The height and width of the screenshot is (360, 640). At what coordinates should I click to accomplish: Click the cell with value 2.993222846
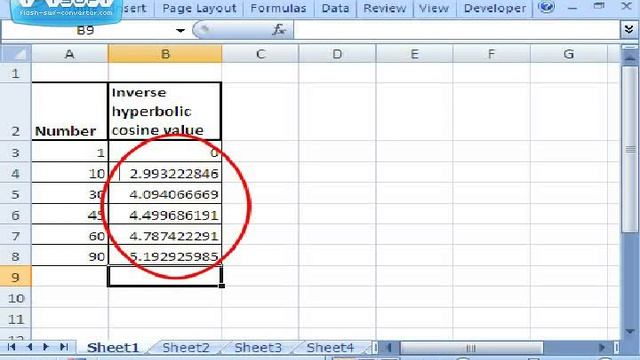pos(165,173)
